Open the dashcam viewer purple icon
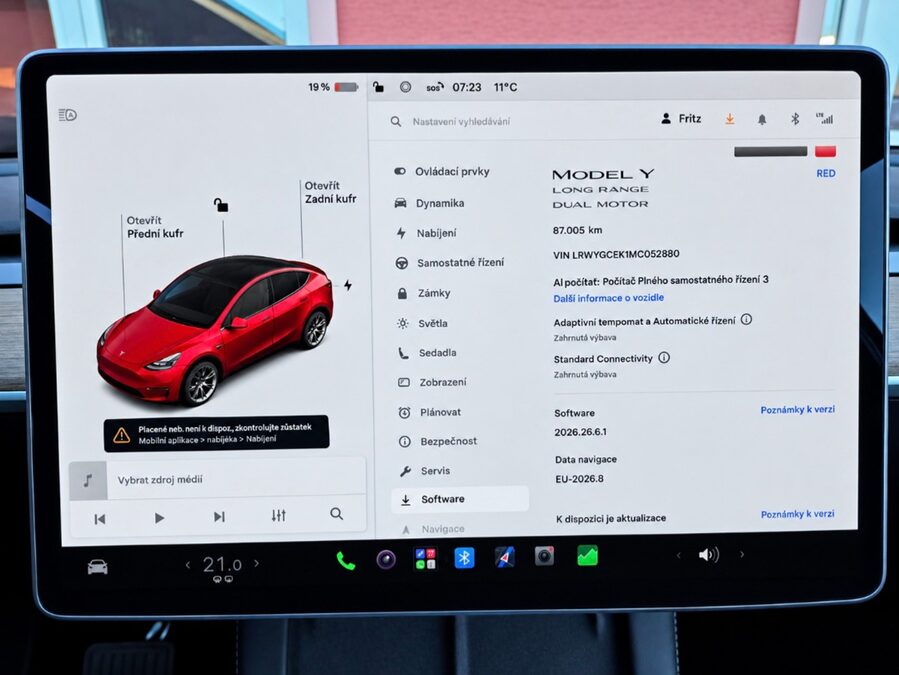The width and height of the screenshot is (899, 675). (x=386, y=559)
